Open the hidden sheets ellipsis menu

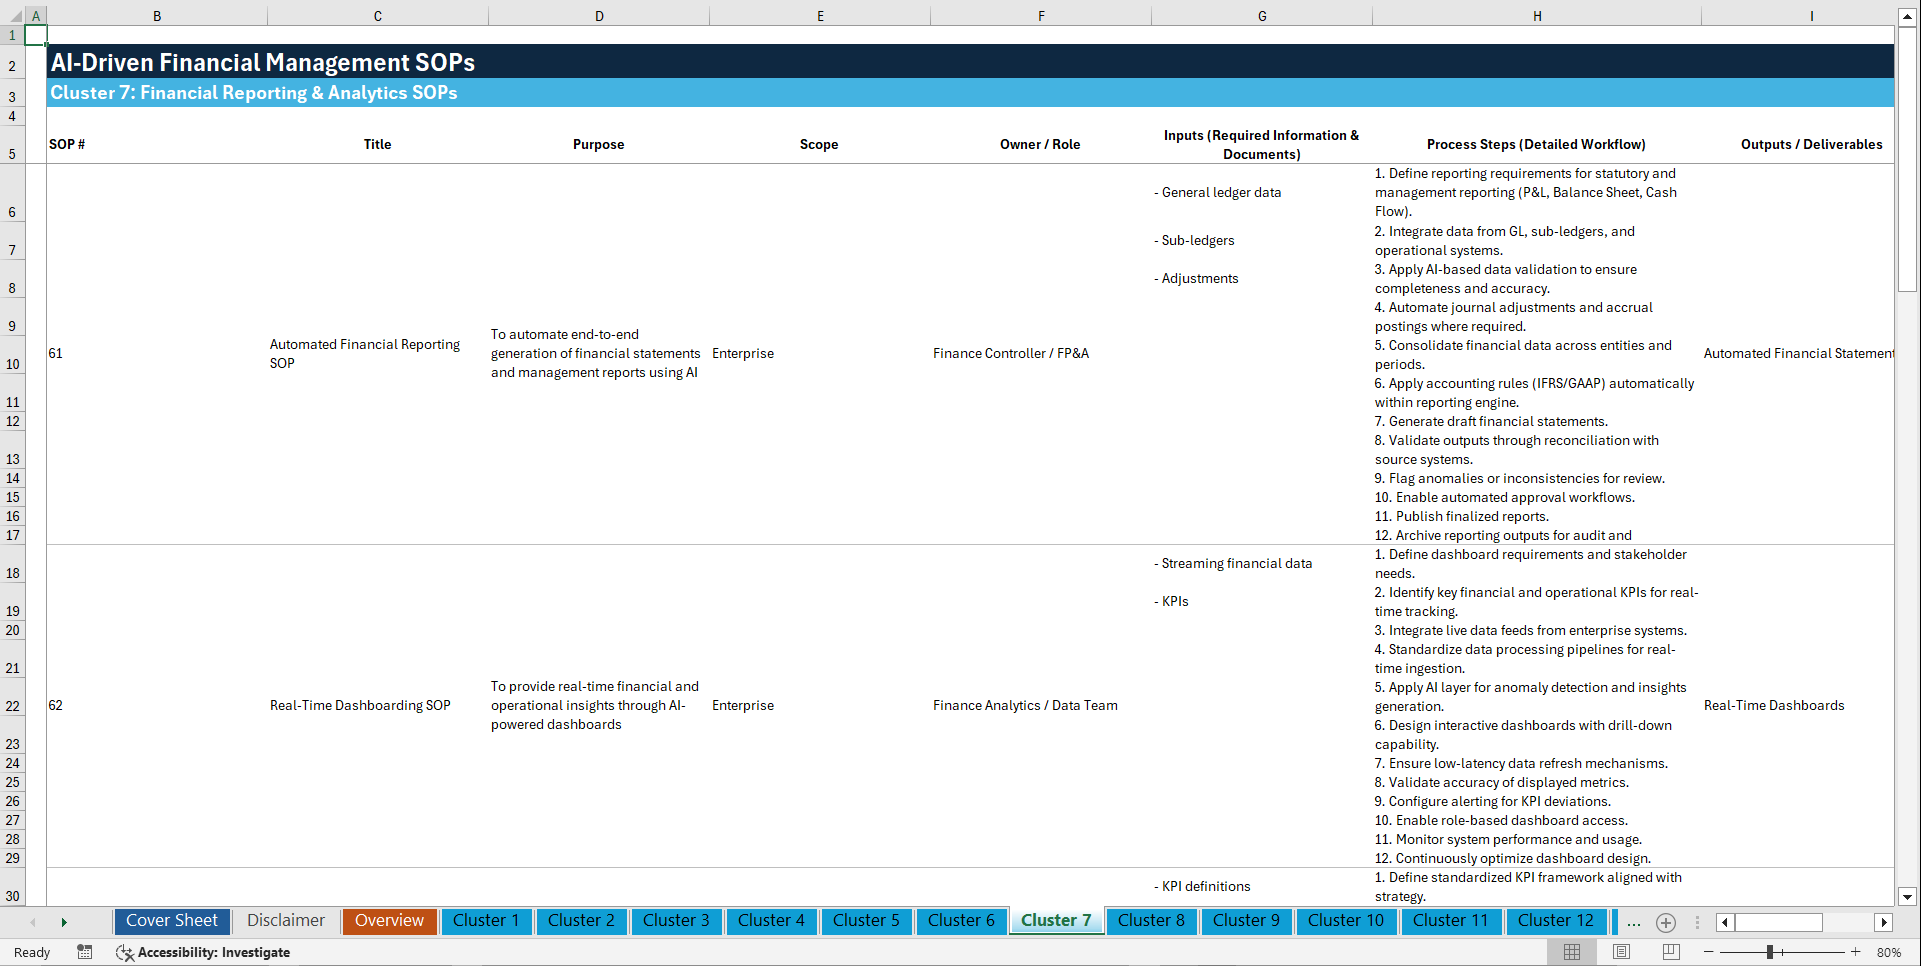(1633, 922)
